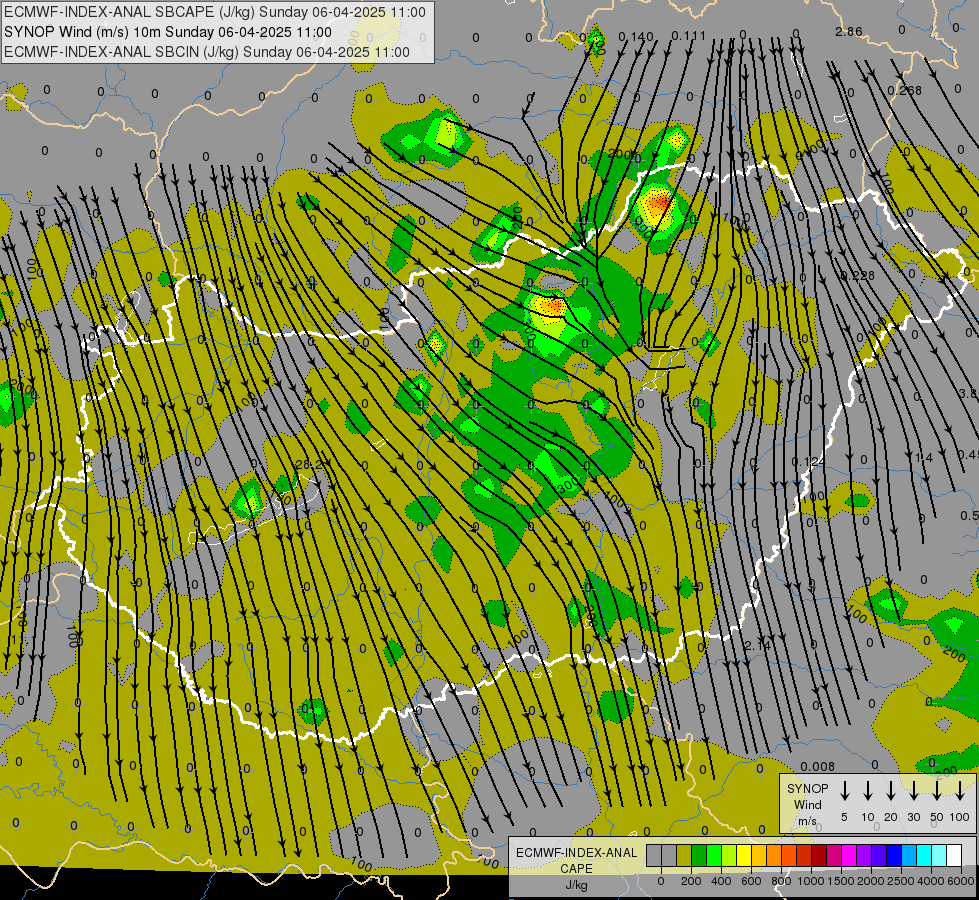Click the 1.4 value on the map
The width and height of the screenshot is (979, 900).
pyautogui.click(x=924, y=458)
